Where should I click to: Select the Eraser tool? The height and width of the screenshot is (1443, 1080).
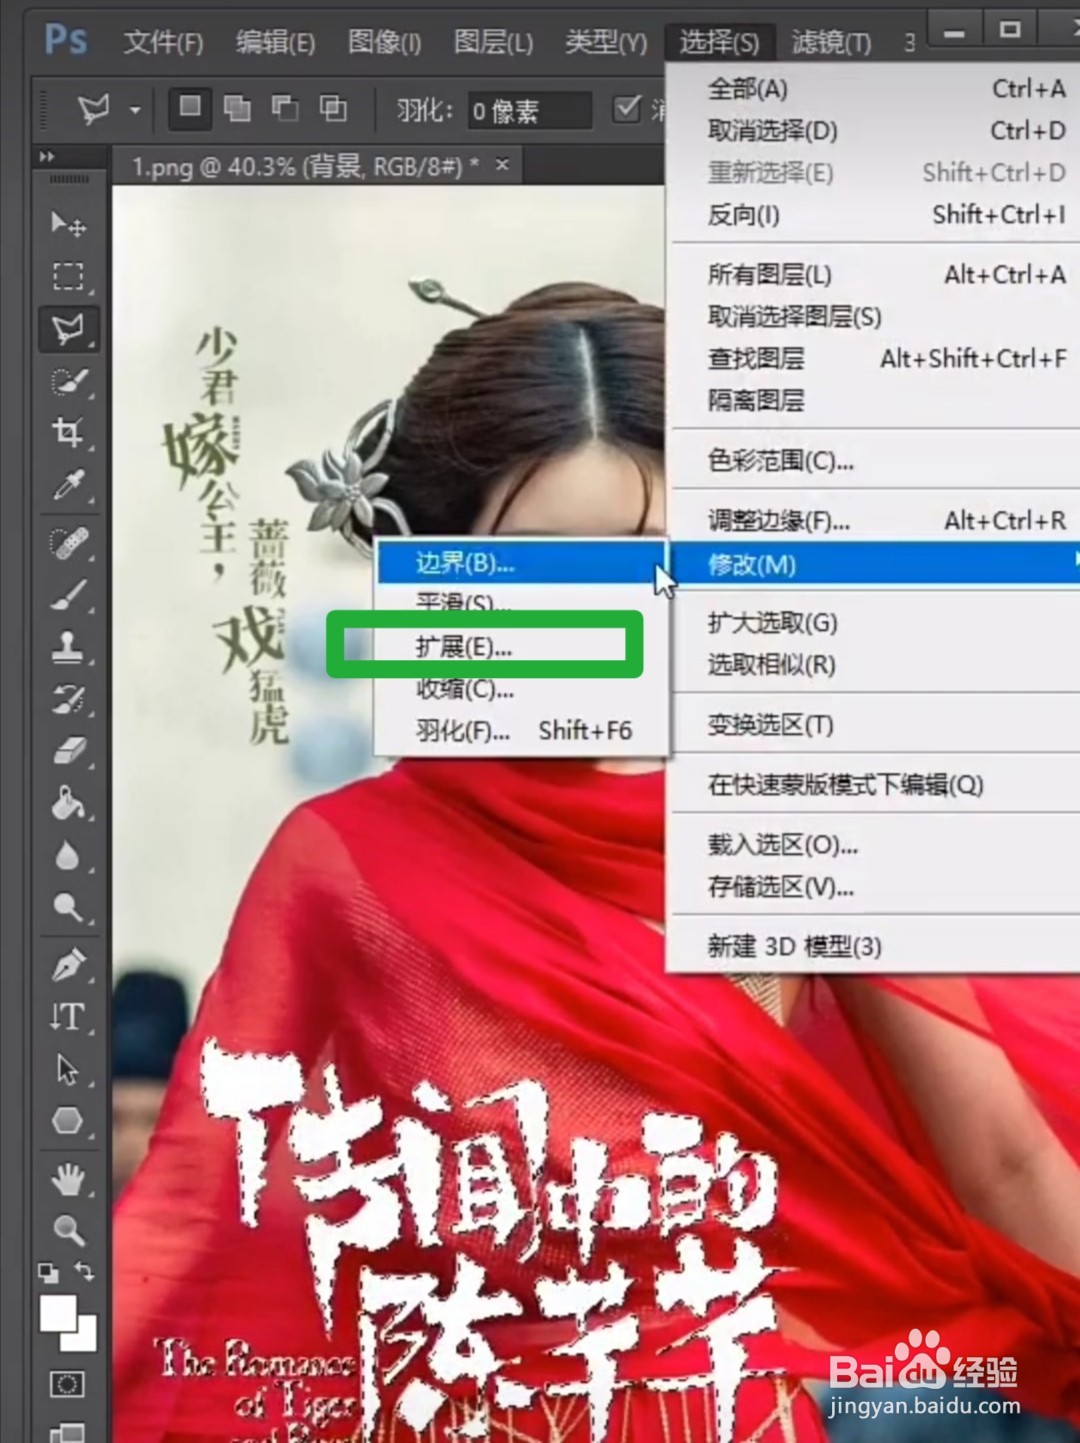point(68,751)
